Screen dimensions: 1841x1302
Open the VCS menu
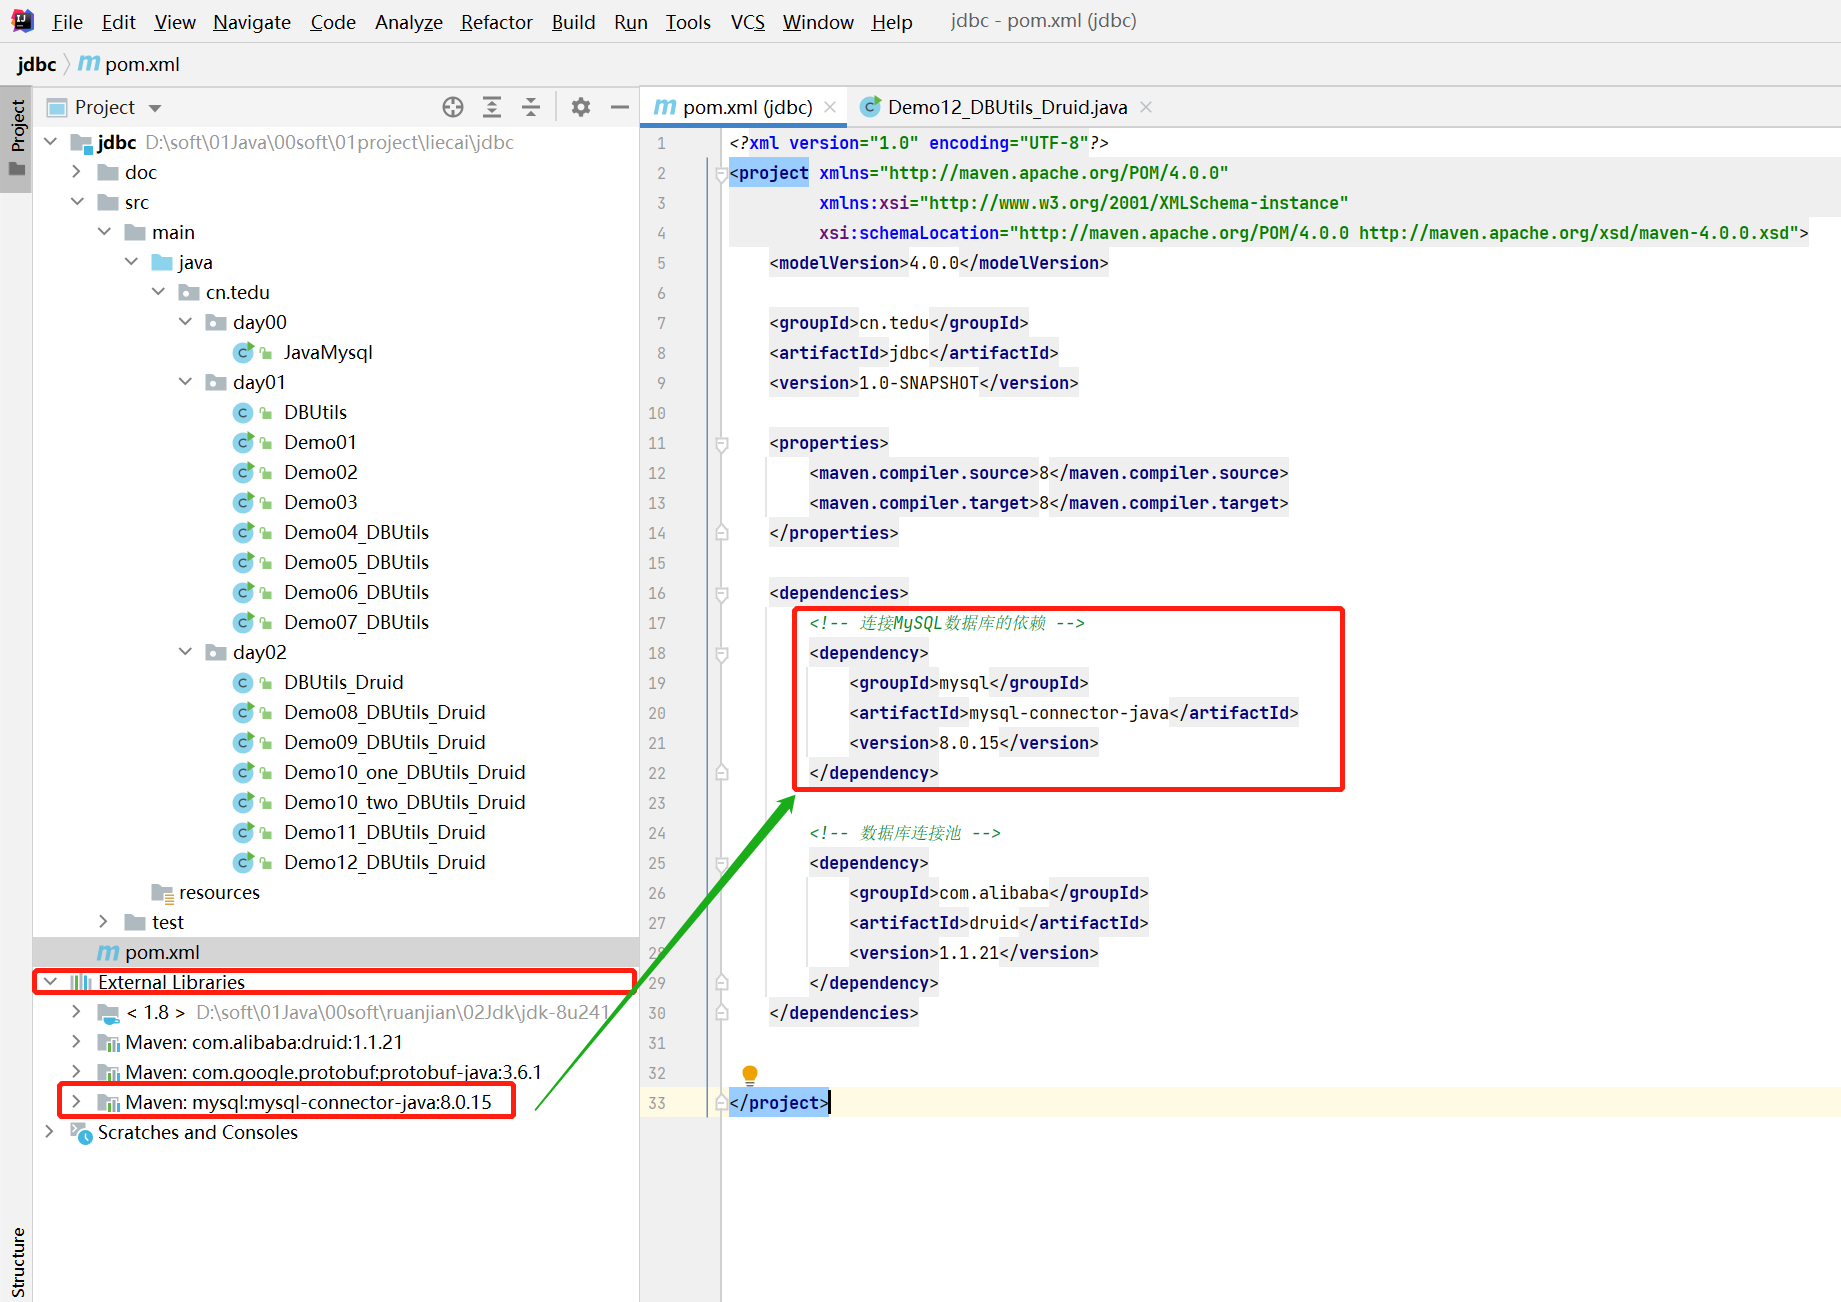click(747, 22)
